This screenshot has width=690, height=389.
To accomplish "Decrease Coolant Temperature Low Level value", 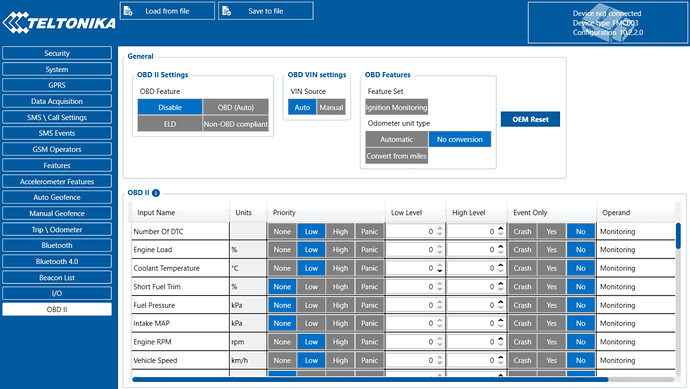I will pos(440,271).
